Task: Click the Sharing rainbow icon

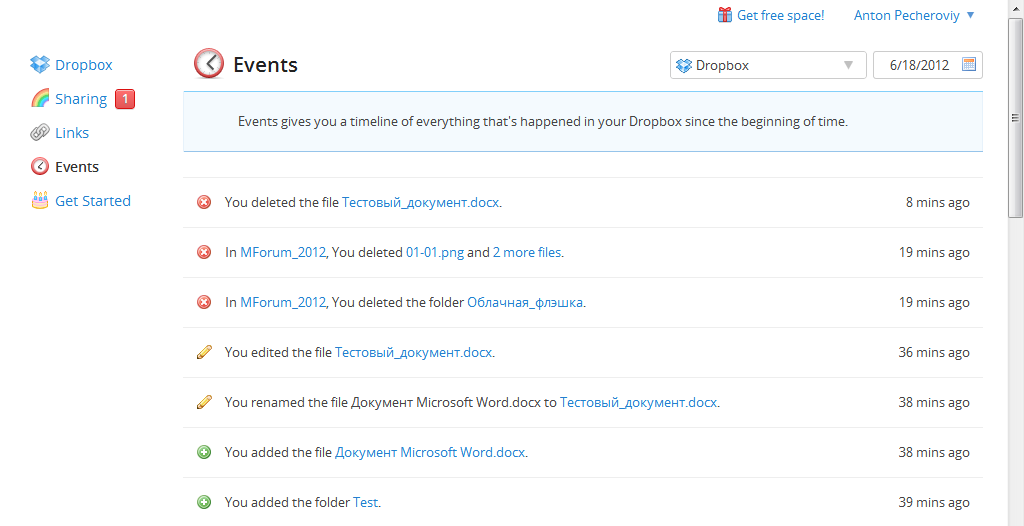Action: [x=40, y=99]
